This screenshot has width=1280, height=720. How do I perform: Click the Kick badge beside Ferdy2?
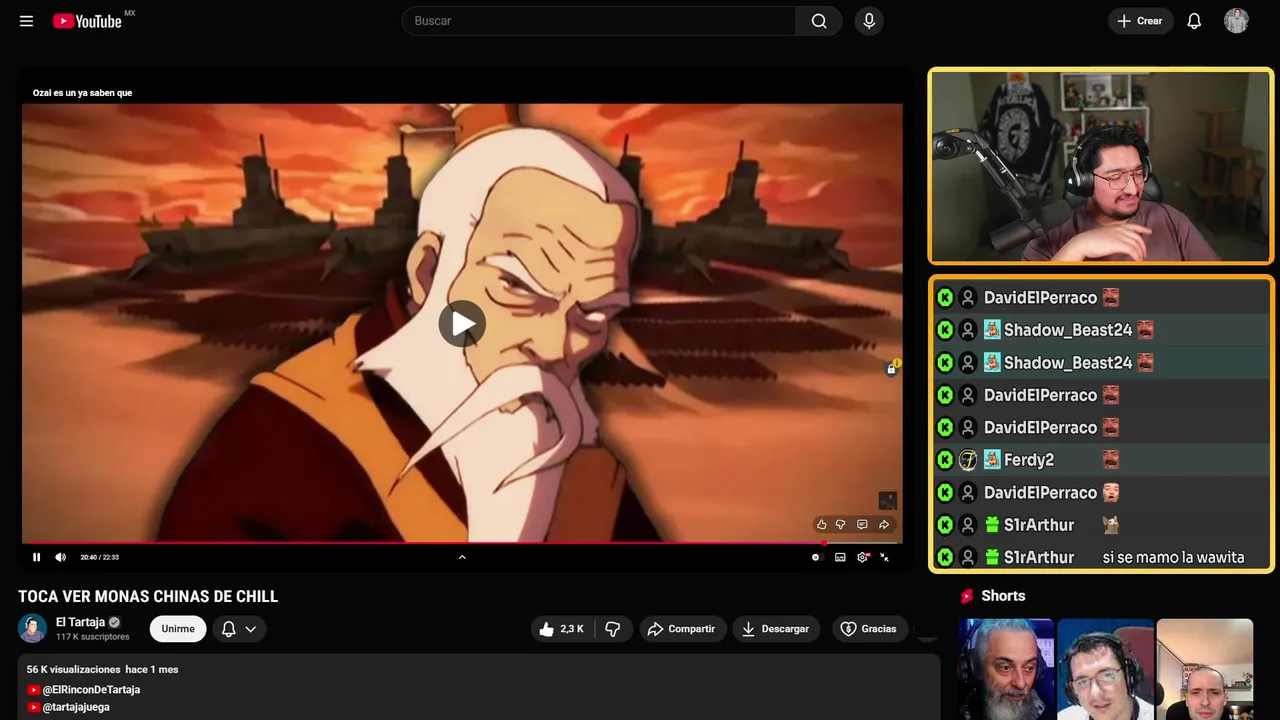click(945, 460)
